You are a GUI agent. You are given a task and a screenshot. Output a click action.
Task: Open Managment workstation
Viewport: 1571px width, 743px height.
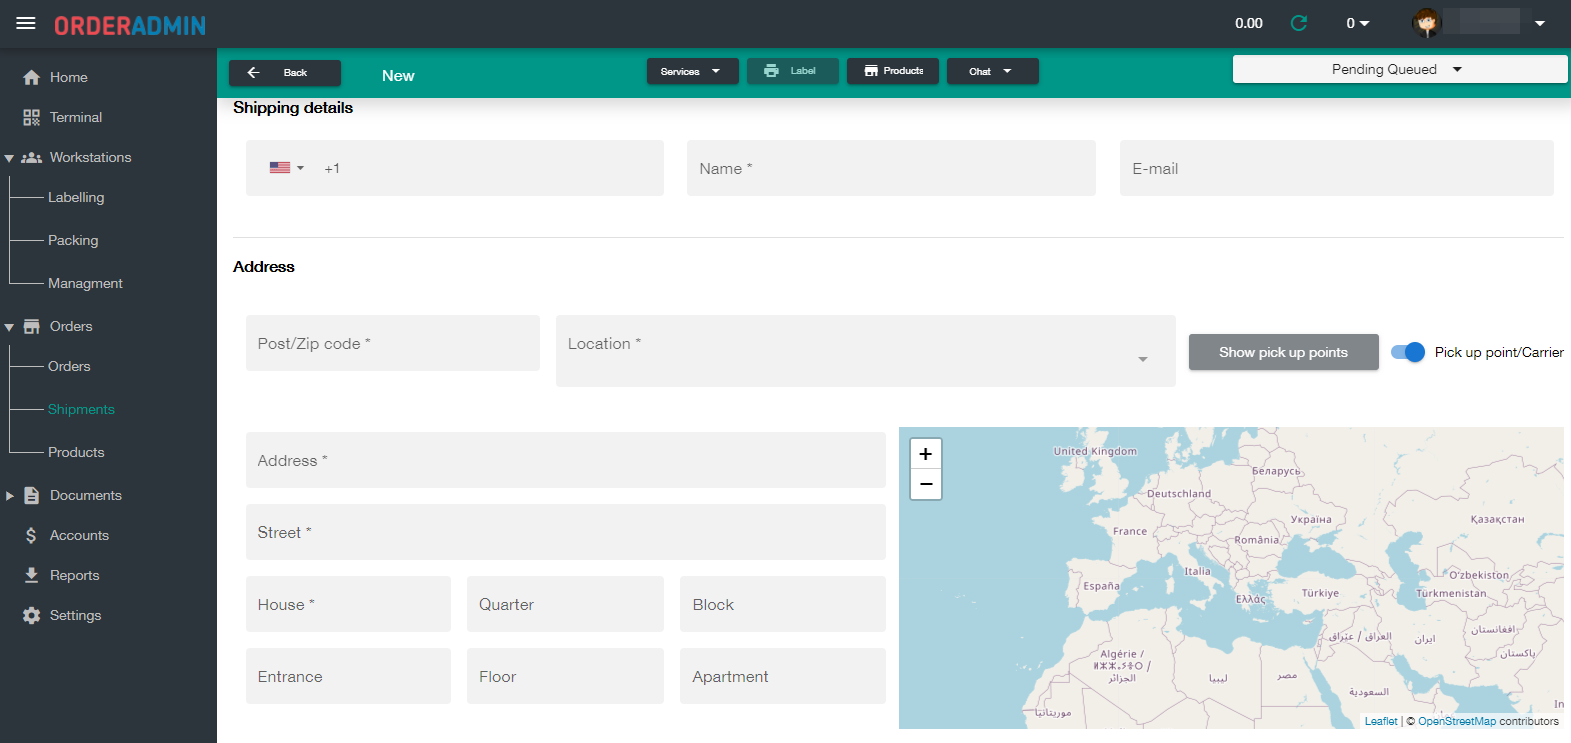pyautogui.click(x=85, y=283)
